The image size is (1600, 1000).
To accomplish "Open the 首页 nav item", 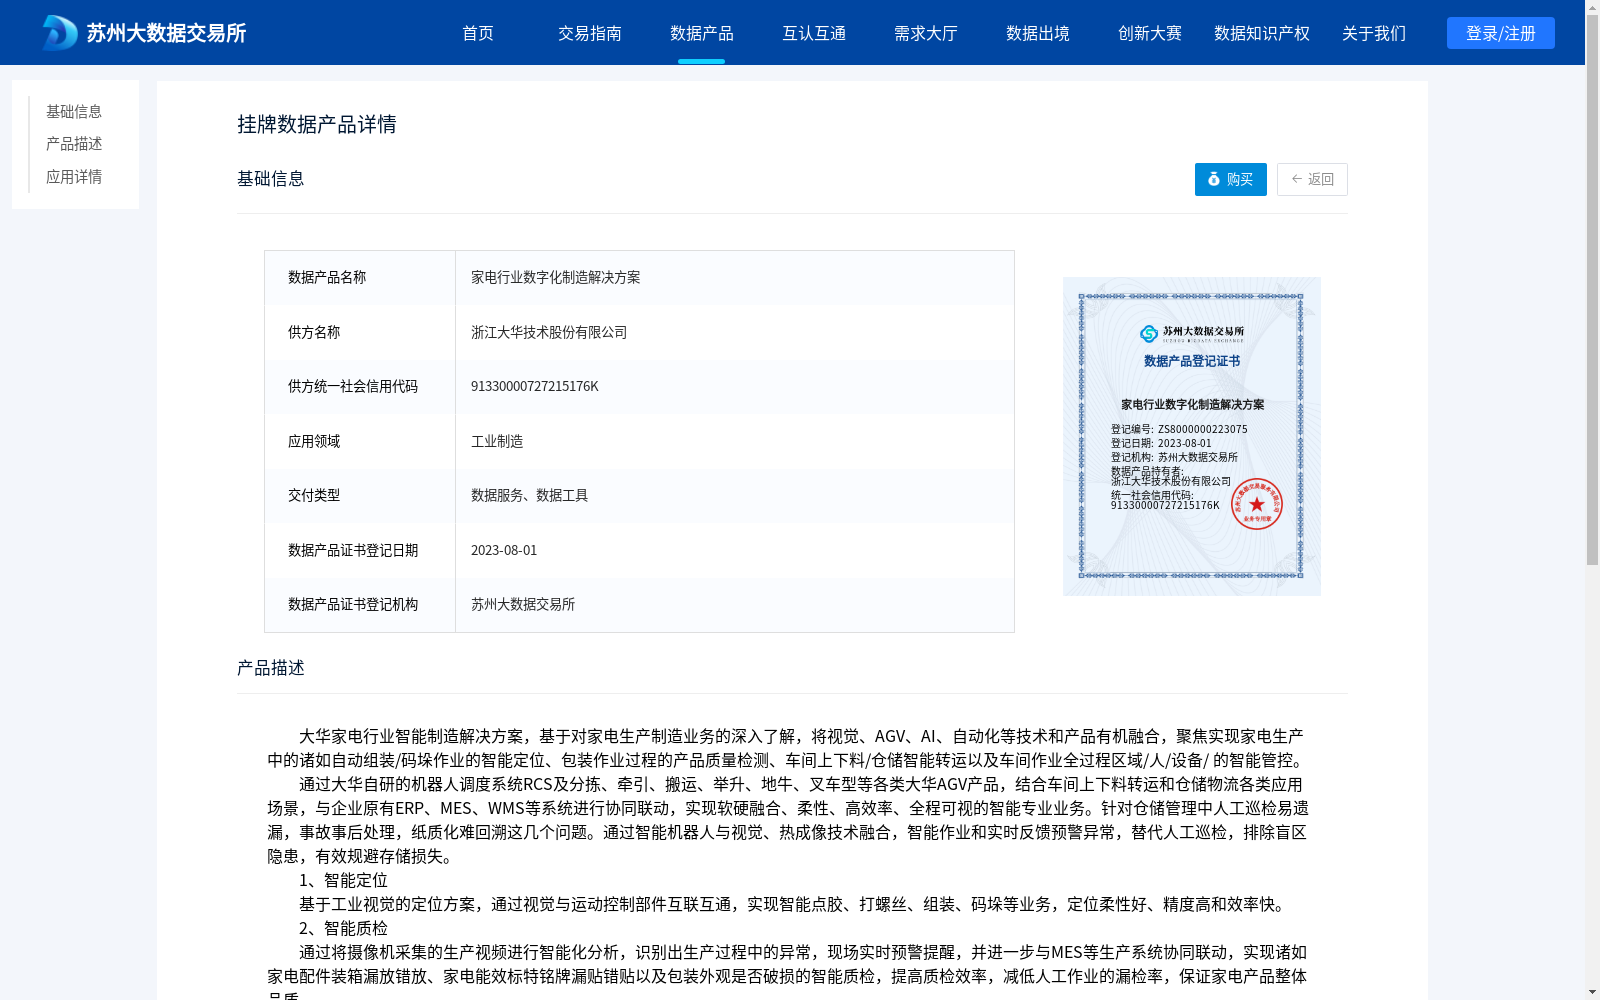I will 478,33.
